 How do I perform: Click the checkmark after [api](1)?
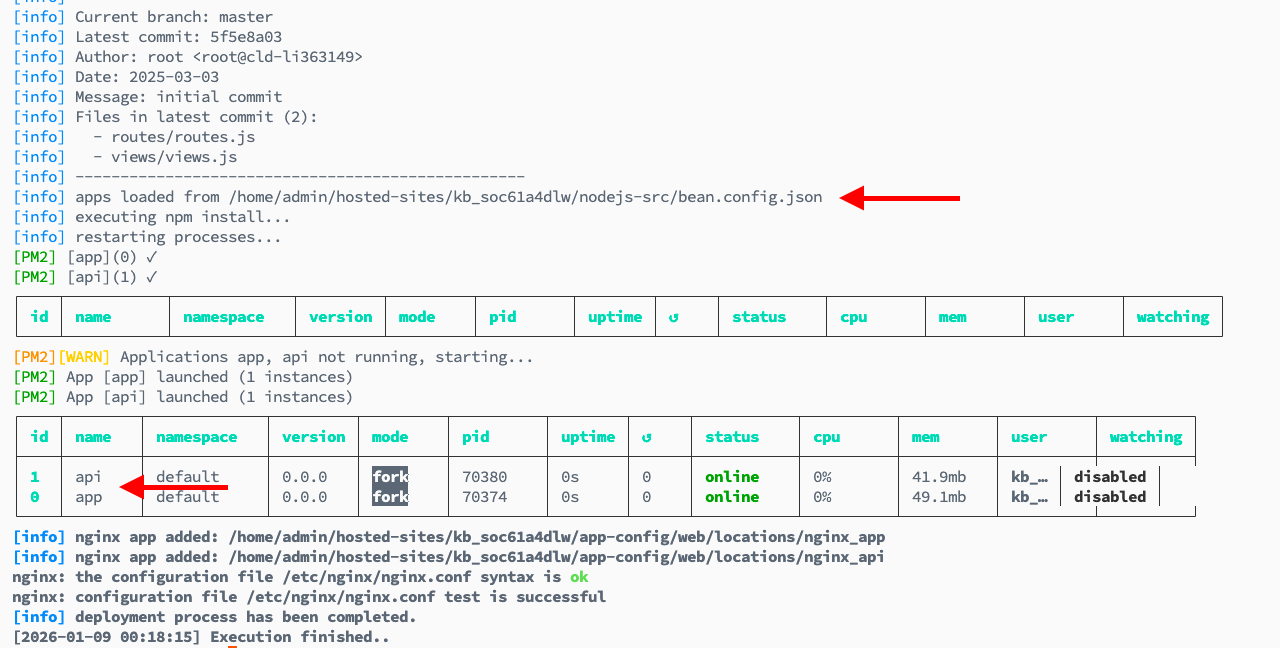(152, 277)
